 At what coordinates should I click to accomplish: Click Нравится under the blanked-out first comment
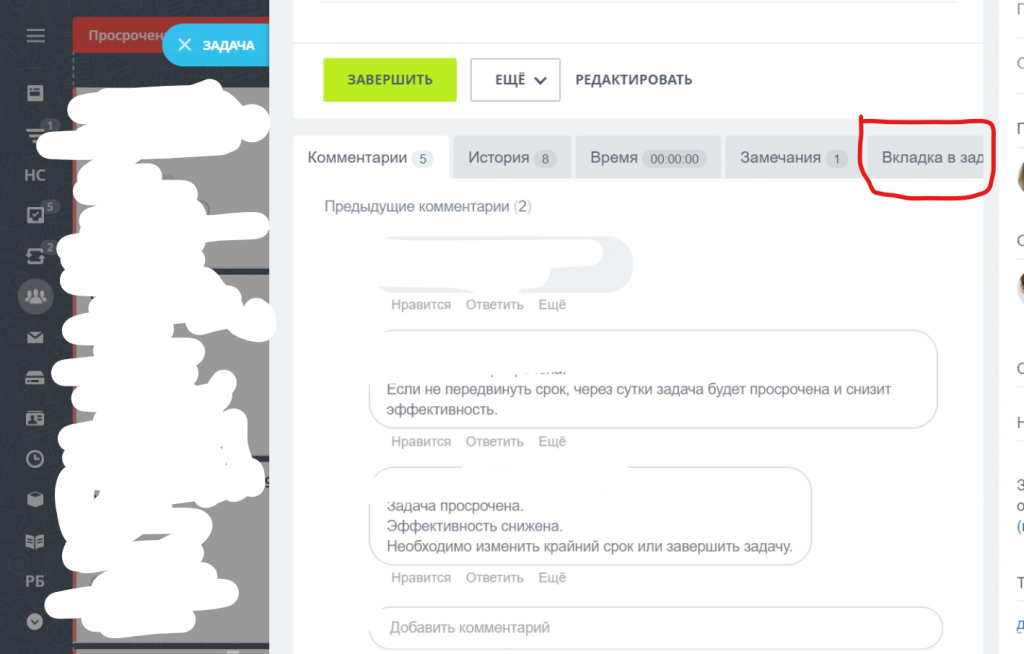(421, 304)
